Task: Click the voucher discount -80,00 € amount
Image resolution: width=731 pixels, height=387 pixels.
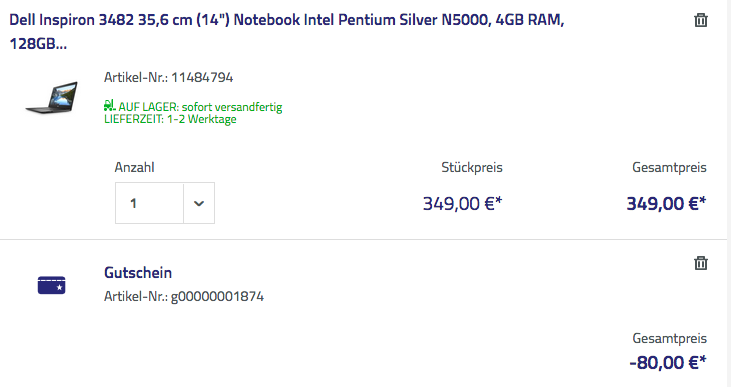Action: point(668,362)
